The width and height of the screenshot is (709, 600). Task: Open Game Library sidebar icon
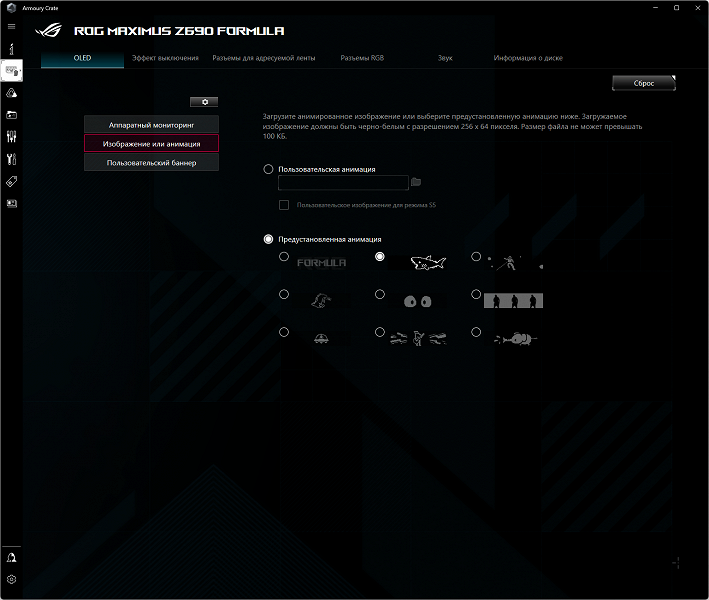click(x=12, y=115)
